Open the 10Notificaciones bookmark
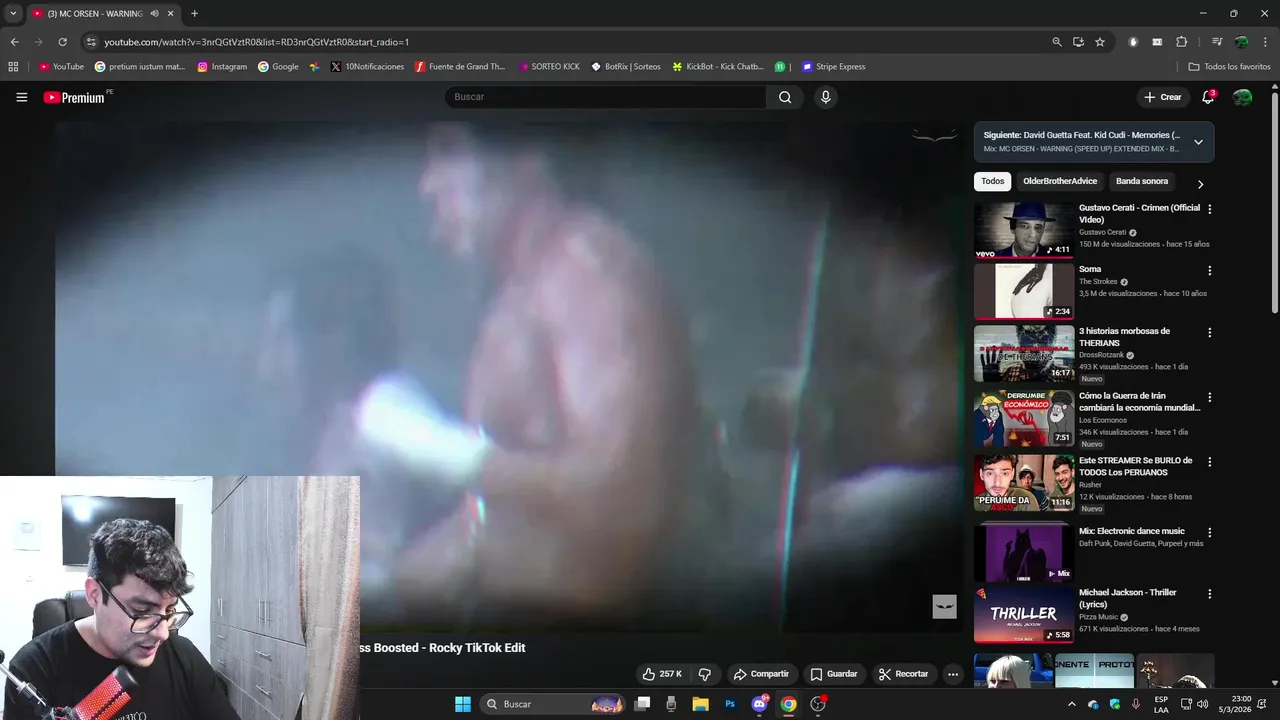This screenshot has height=720, width=1280. [367, 67]
